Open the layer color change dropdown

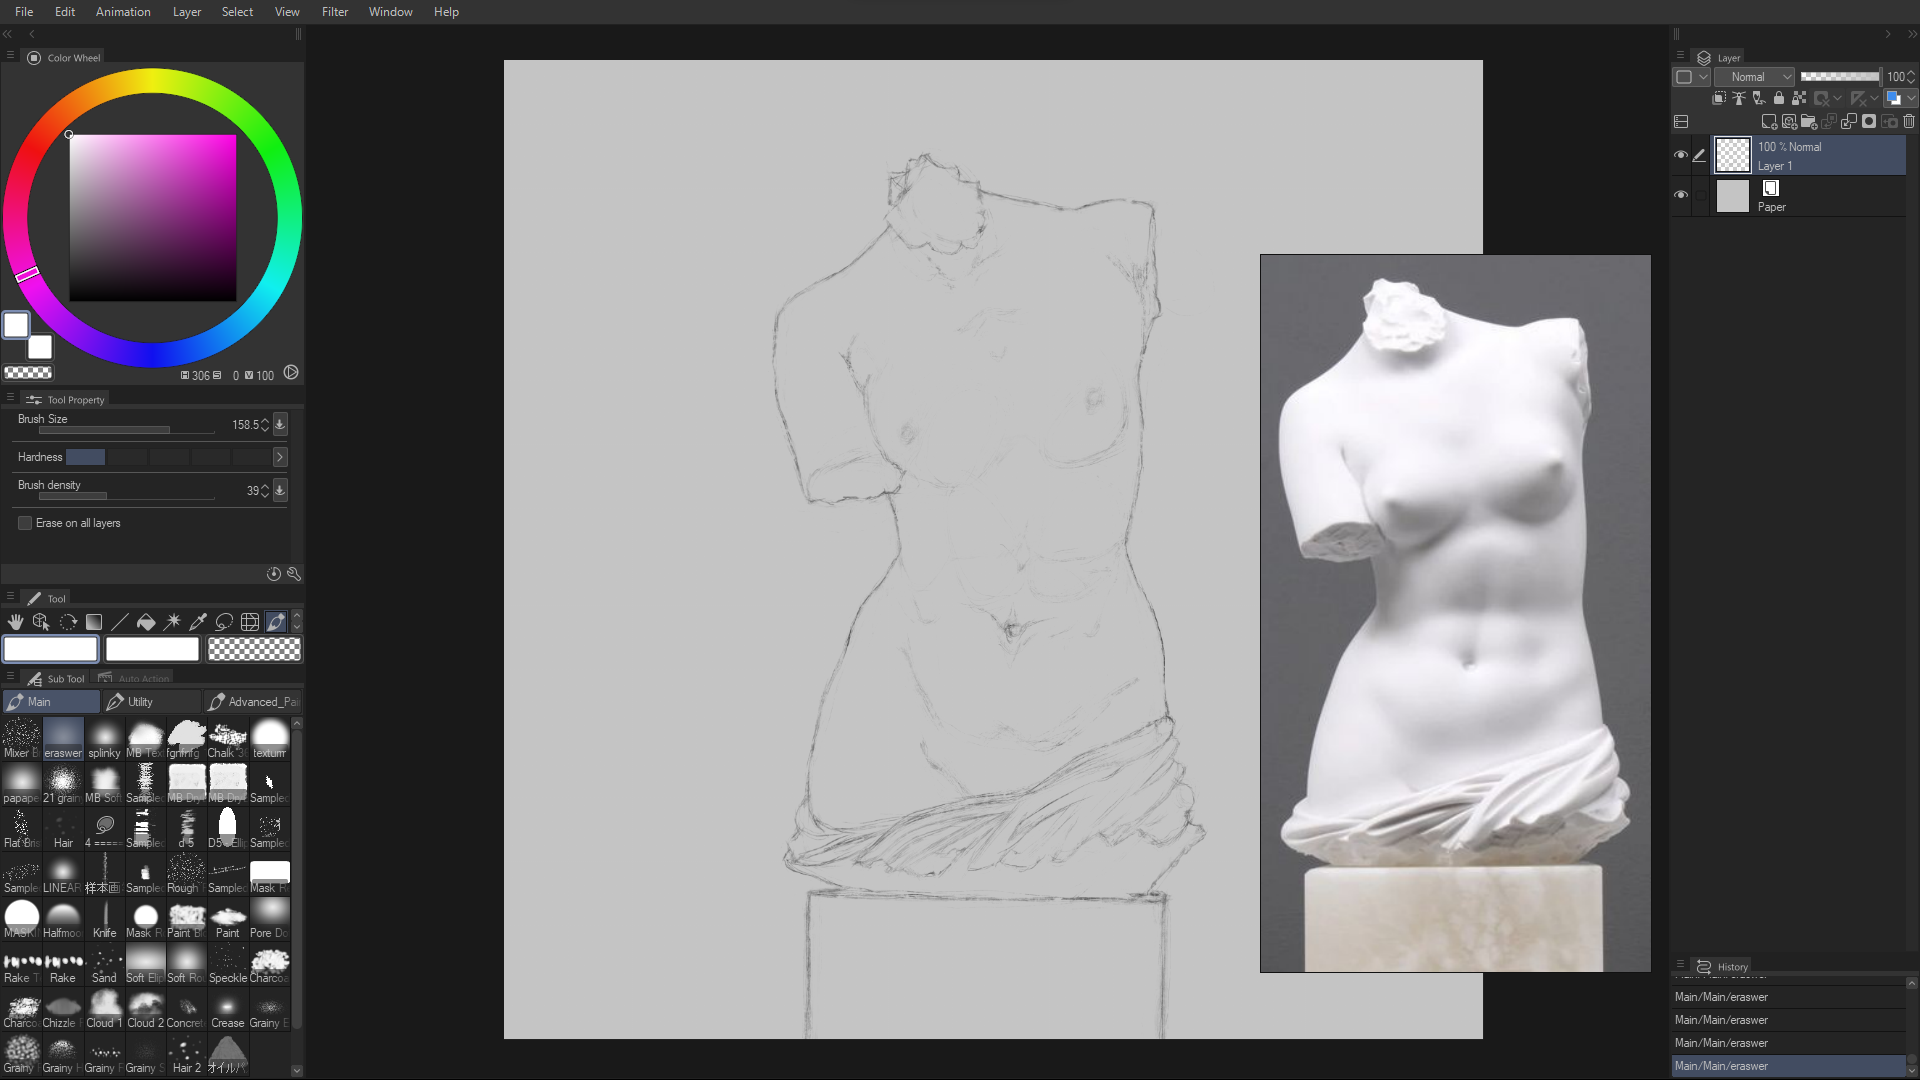(1901, 98)
